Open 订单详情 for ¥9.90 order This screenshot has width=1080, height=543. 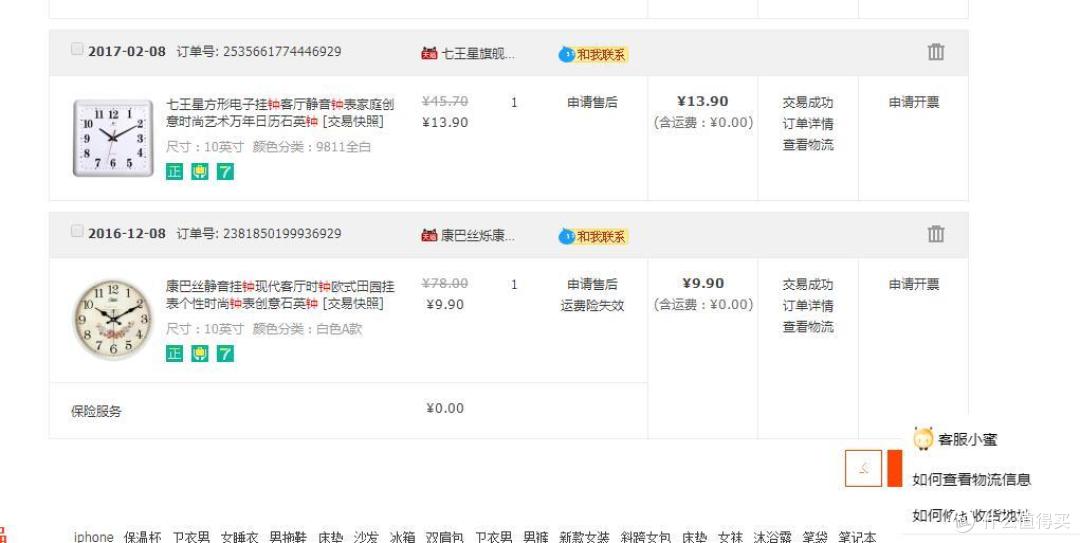point(808,305)
